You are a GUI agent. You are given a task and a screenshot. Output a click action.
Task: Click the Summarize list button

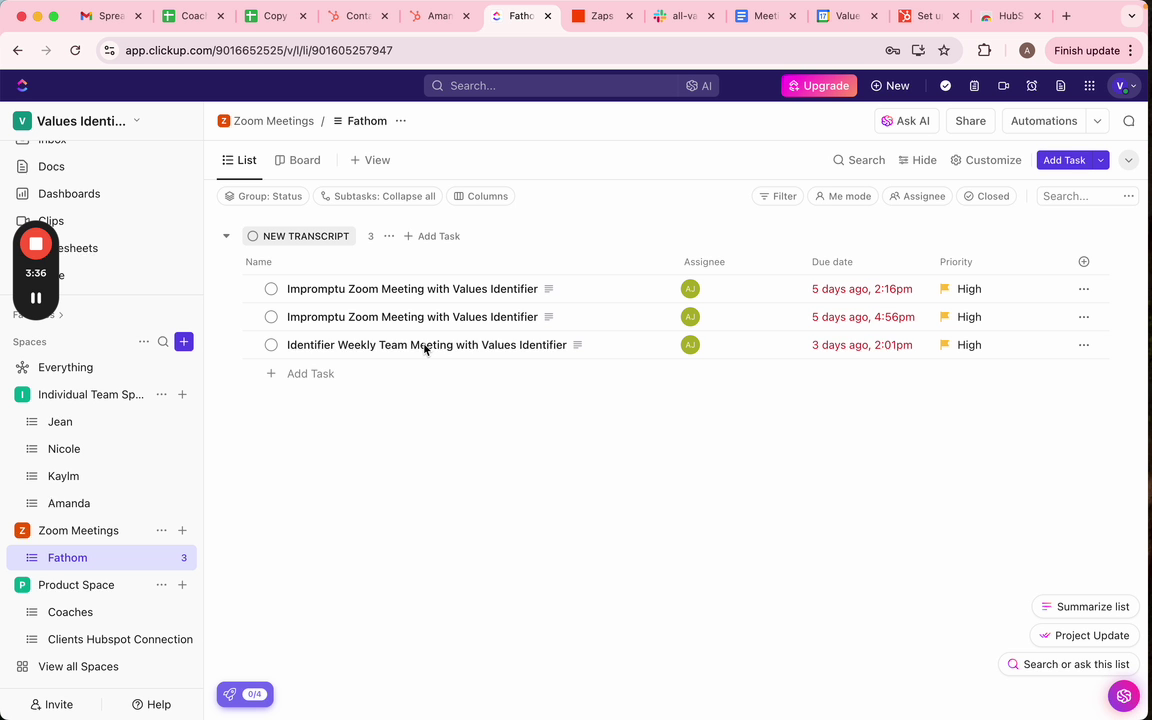[x=1086, y=607]
